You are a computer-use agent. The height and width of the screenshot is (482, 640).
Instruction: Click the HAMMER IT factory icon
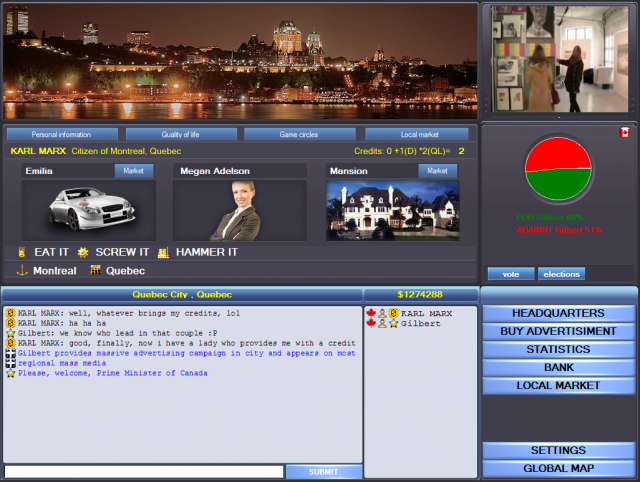pyautogui.click(x=163, y=253)
